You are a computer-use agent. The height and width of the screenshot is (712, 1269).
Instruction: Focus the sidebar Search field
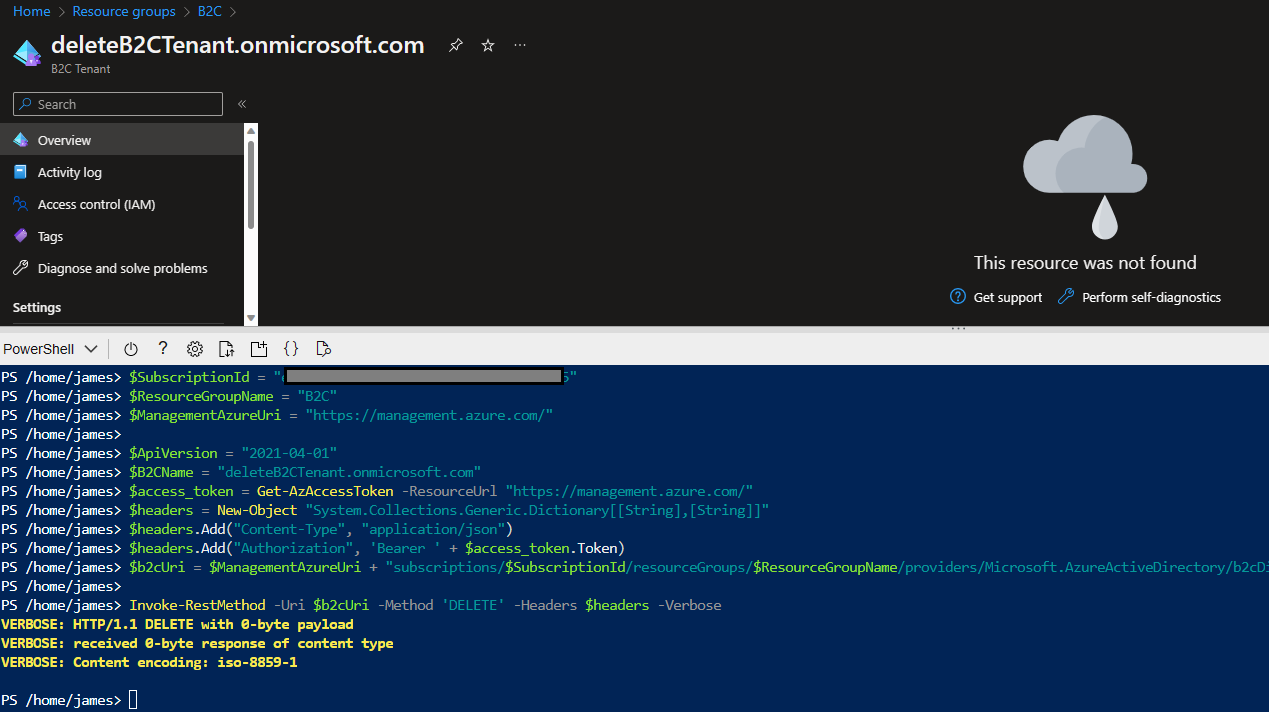point(118,104)
